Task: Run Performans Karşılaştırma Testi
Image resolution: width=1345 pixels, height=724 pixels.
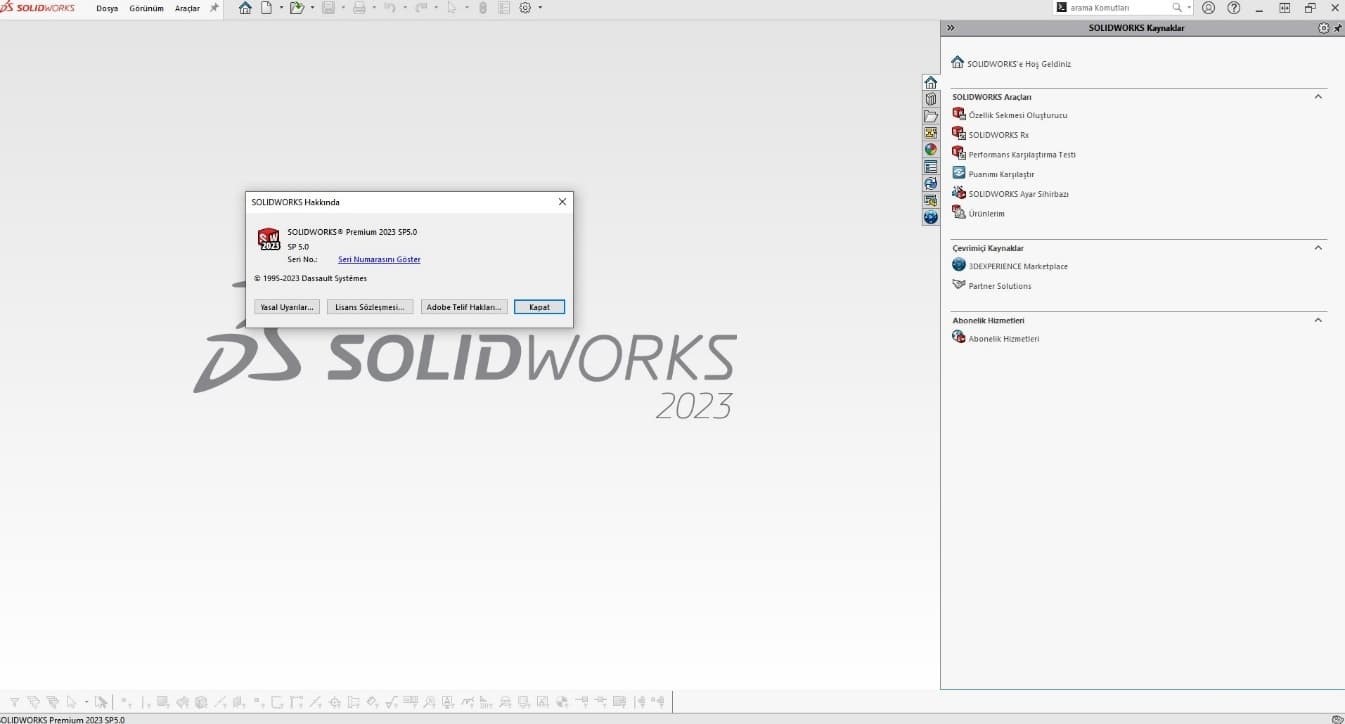Action: coord(1022,155)
